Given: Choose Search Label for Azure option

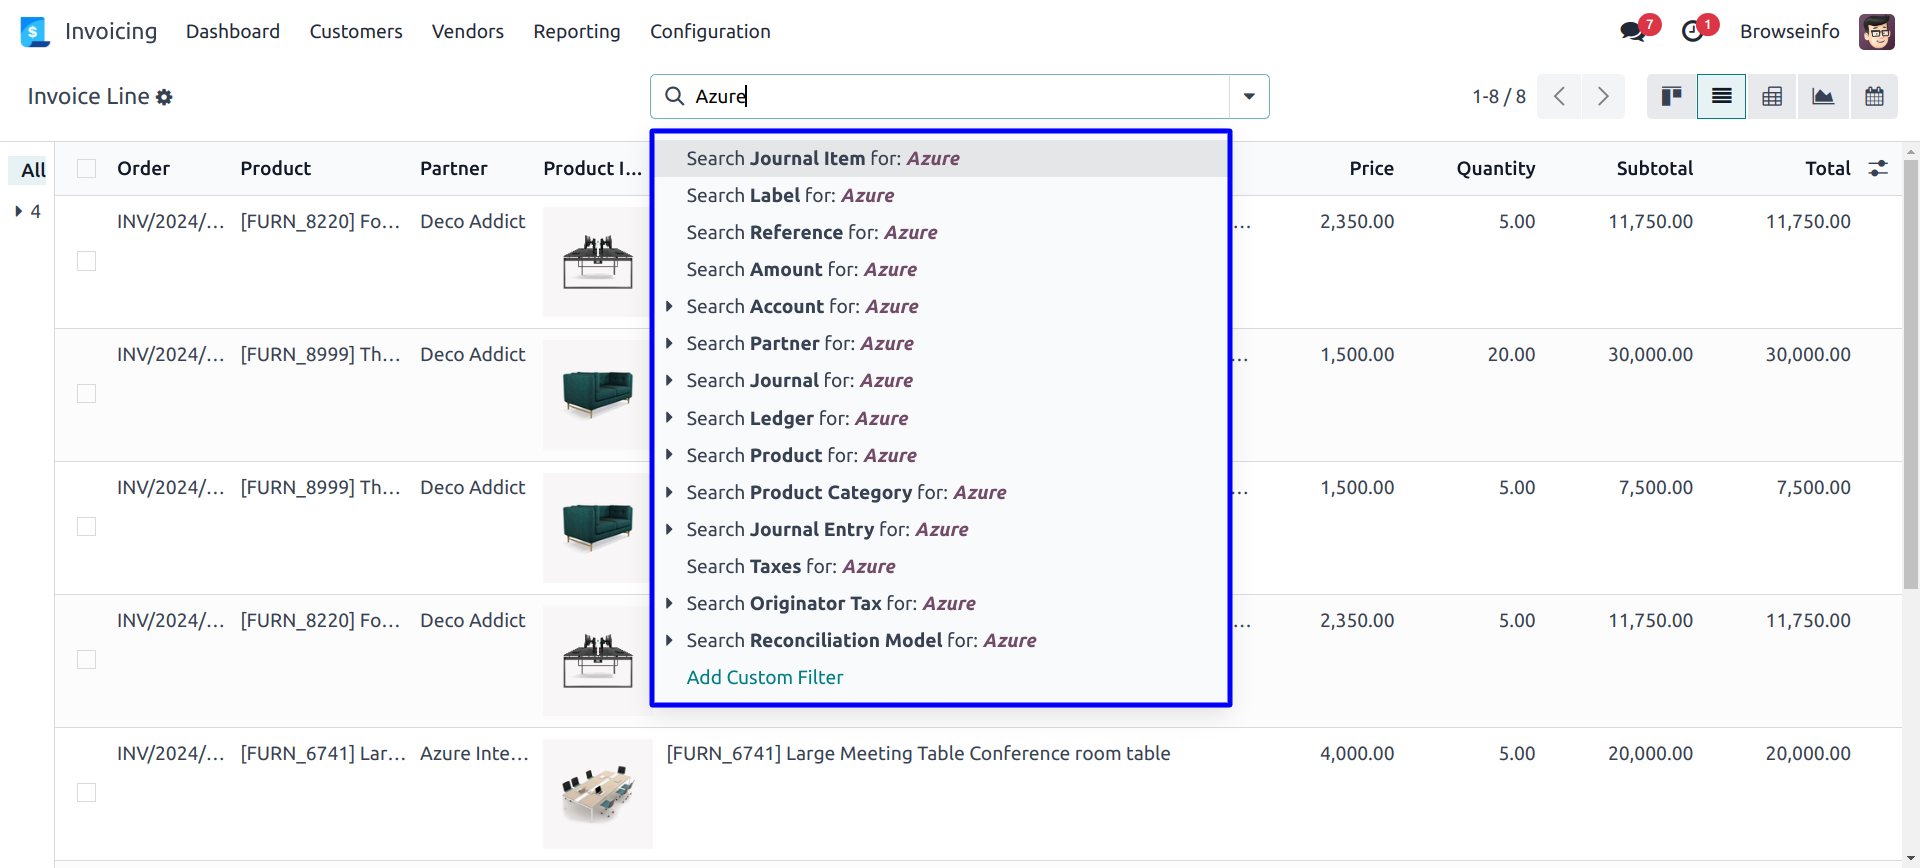Looking at the screenshot, I should tap(790, 196).
